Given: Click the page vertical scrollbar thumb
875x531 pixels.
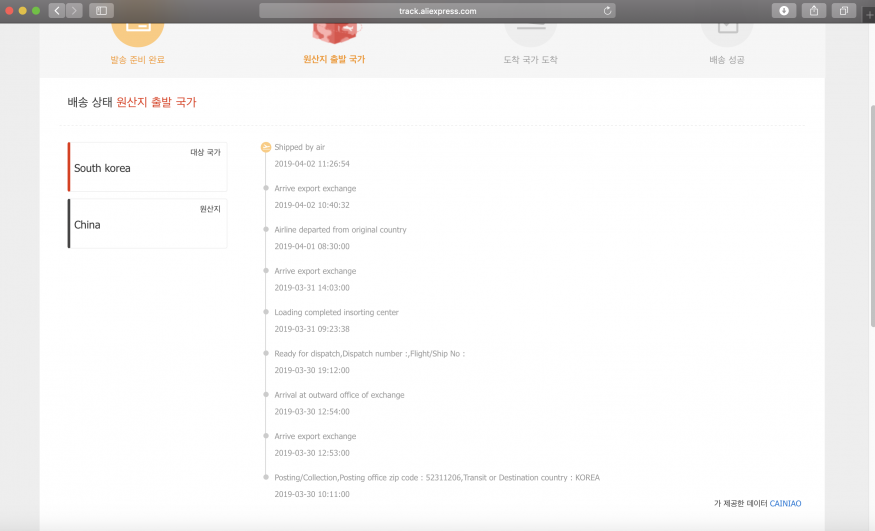Looking at the screenshot, I should click(x=872, y=215).
